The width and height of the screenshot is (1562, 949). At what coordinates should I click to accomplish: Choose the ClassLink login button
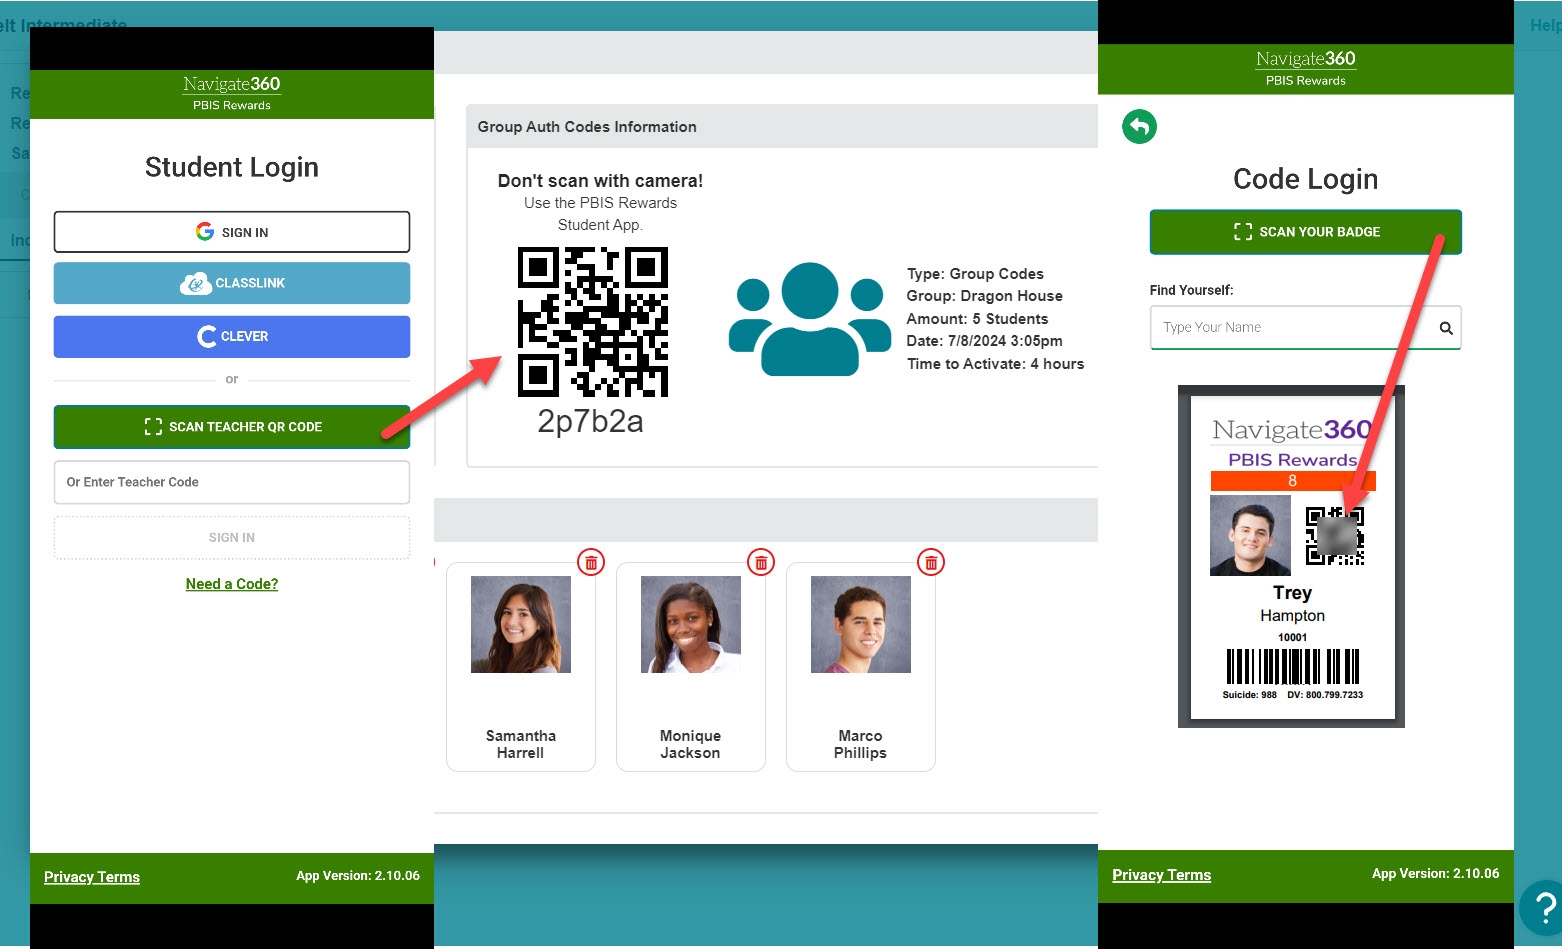(x=232, y=283)
